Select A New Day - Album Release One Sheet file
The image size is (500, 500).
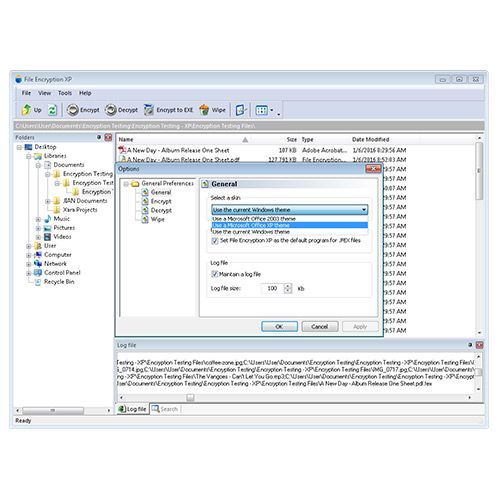178,150
